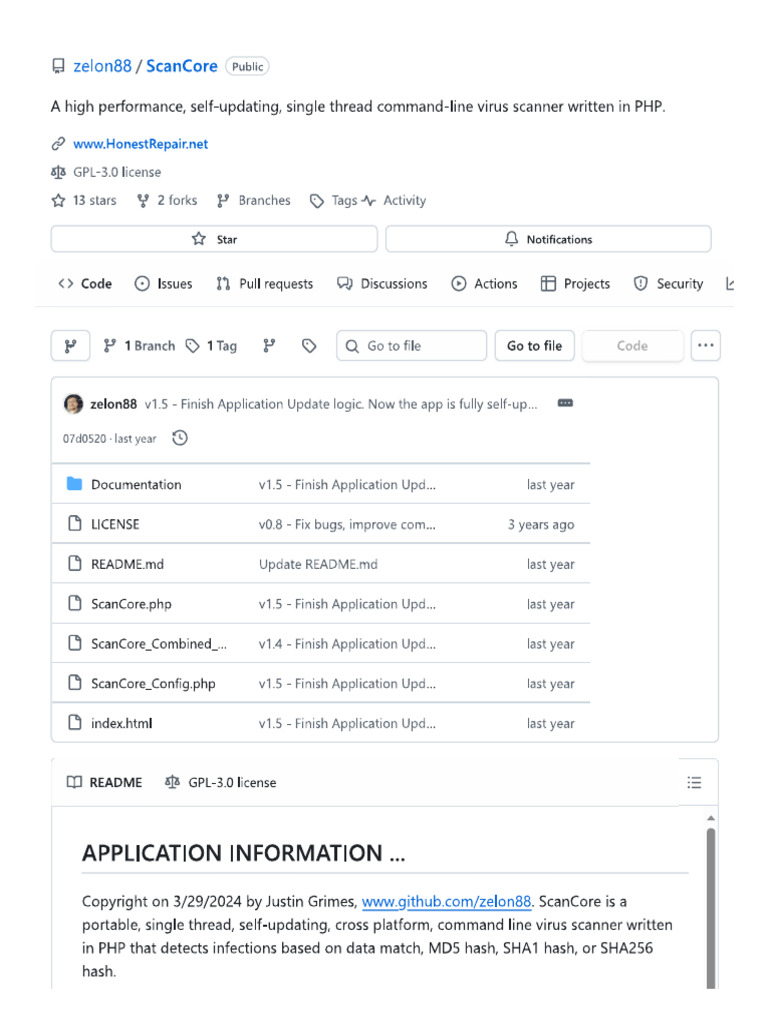Viewport: 768px width, 1024px height.
Task: Open the ScanCore_Combined_... file
Action: point(159,644)
